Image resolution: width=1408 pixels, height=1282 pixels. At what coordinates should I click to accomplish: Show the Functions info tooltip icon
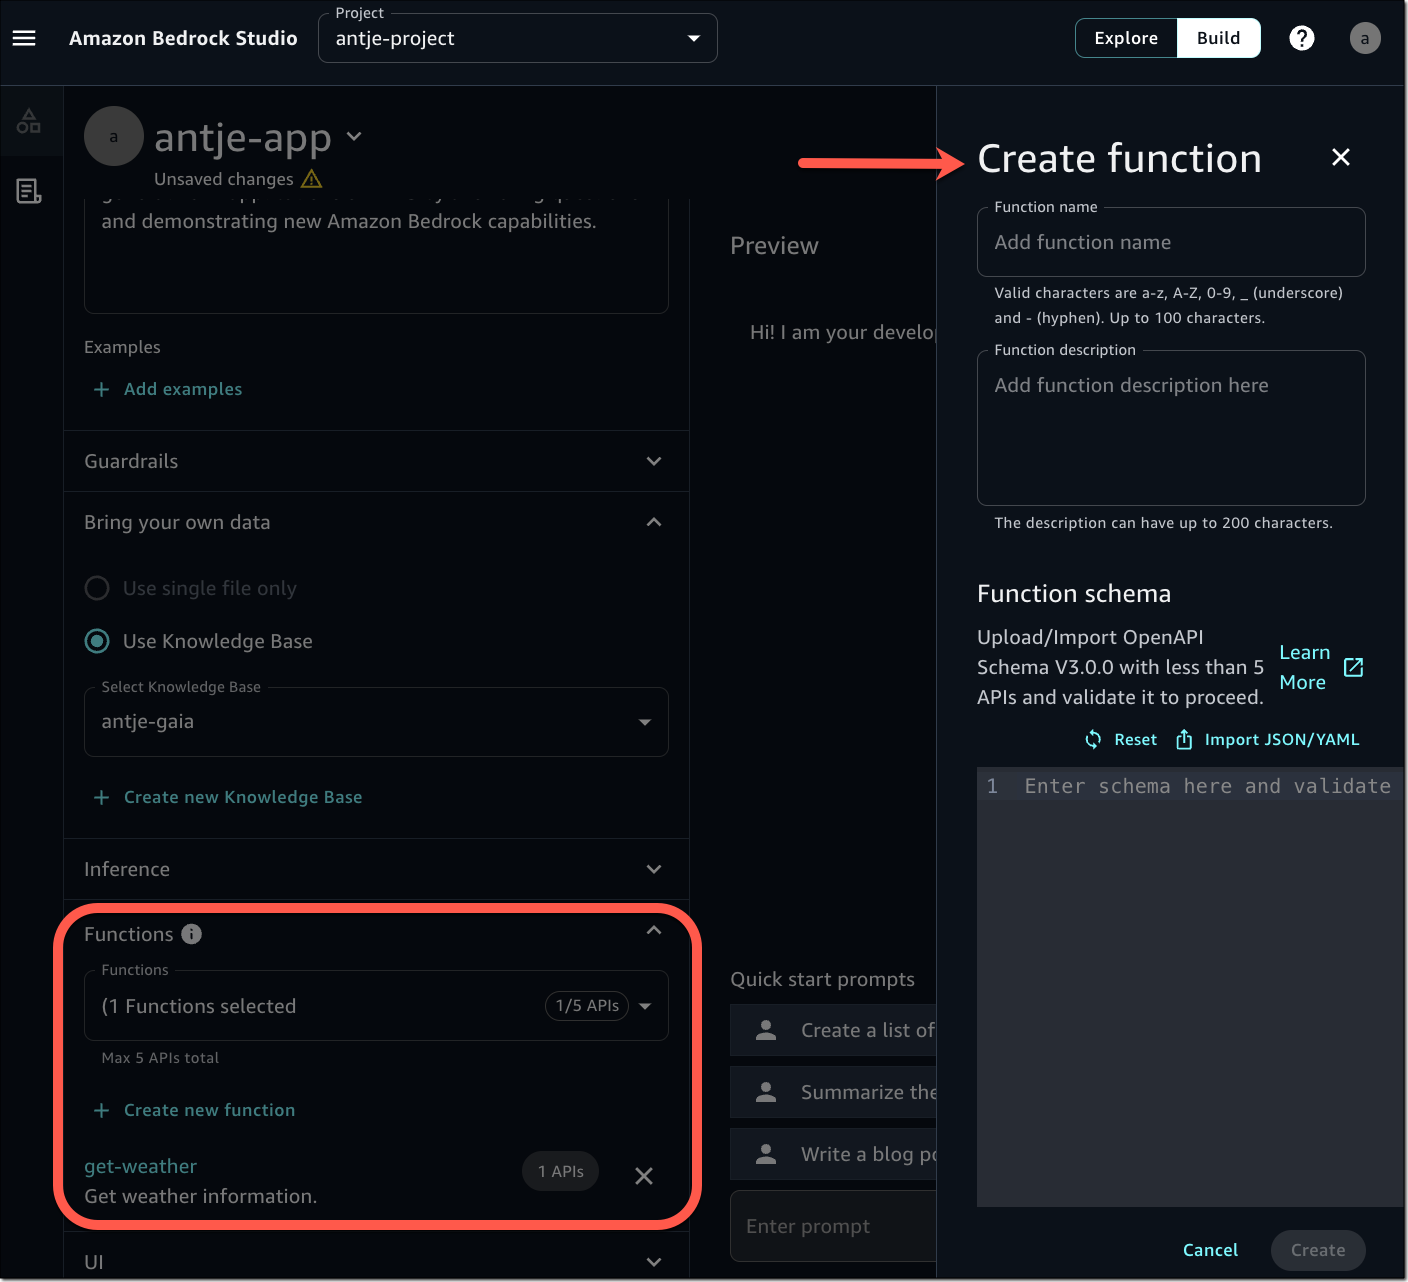tap(192, 934)
